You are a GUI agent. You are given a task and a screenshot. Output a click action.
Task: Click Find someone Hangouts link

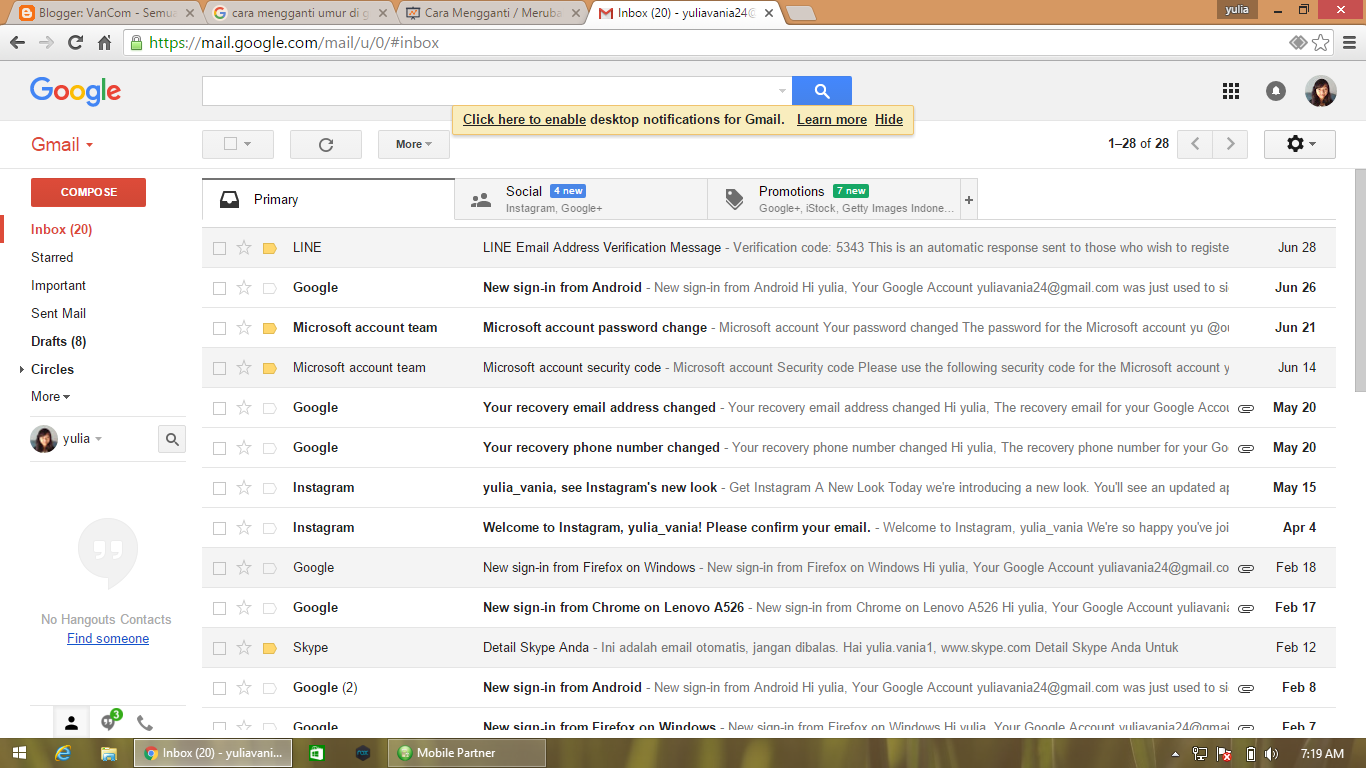tap(108, 639)
